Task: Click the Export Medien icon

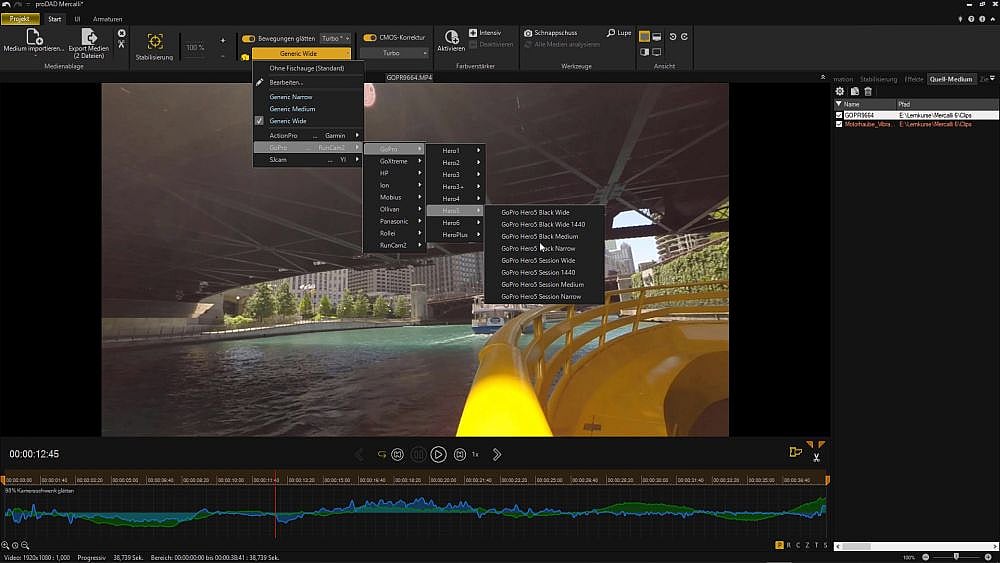Action: coord(89,37)
